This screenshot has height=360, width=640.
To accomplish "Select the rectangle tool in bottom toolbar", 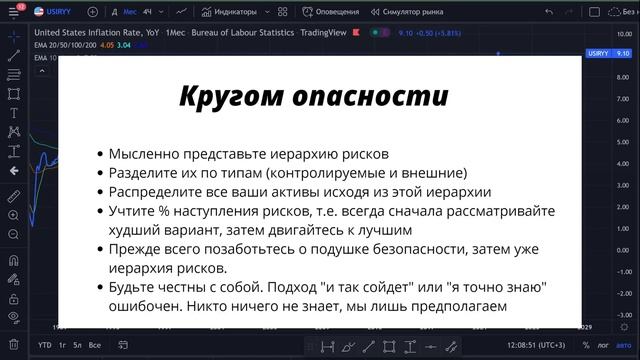I will (x=389, y=347).
